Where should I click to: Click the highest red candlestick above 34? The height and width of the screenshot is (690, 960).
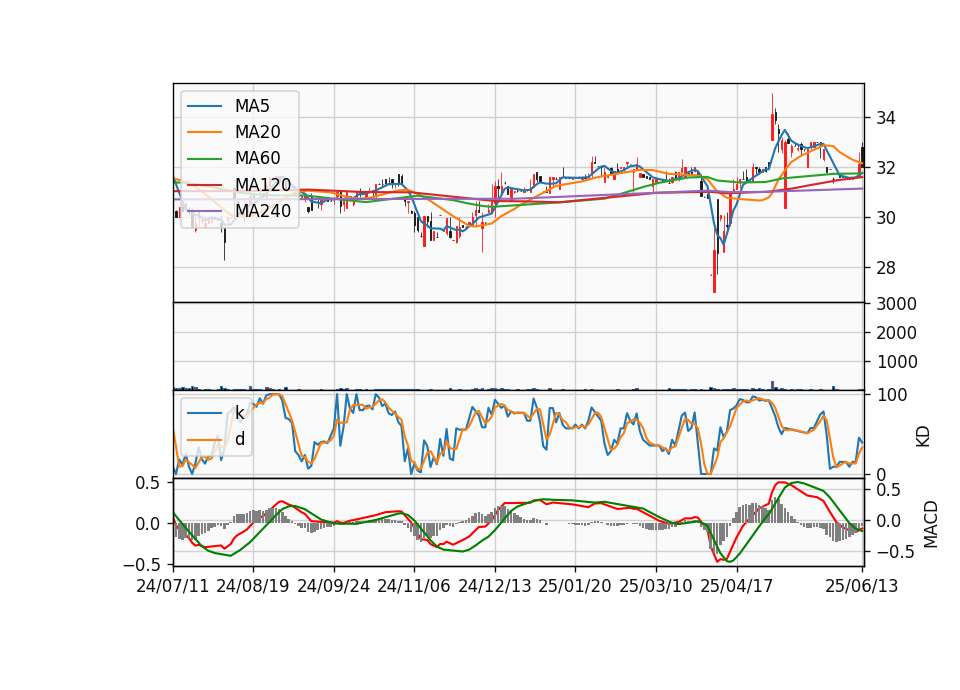click(x=772, y=118)
